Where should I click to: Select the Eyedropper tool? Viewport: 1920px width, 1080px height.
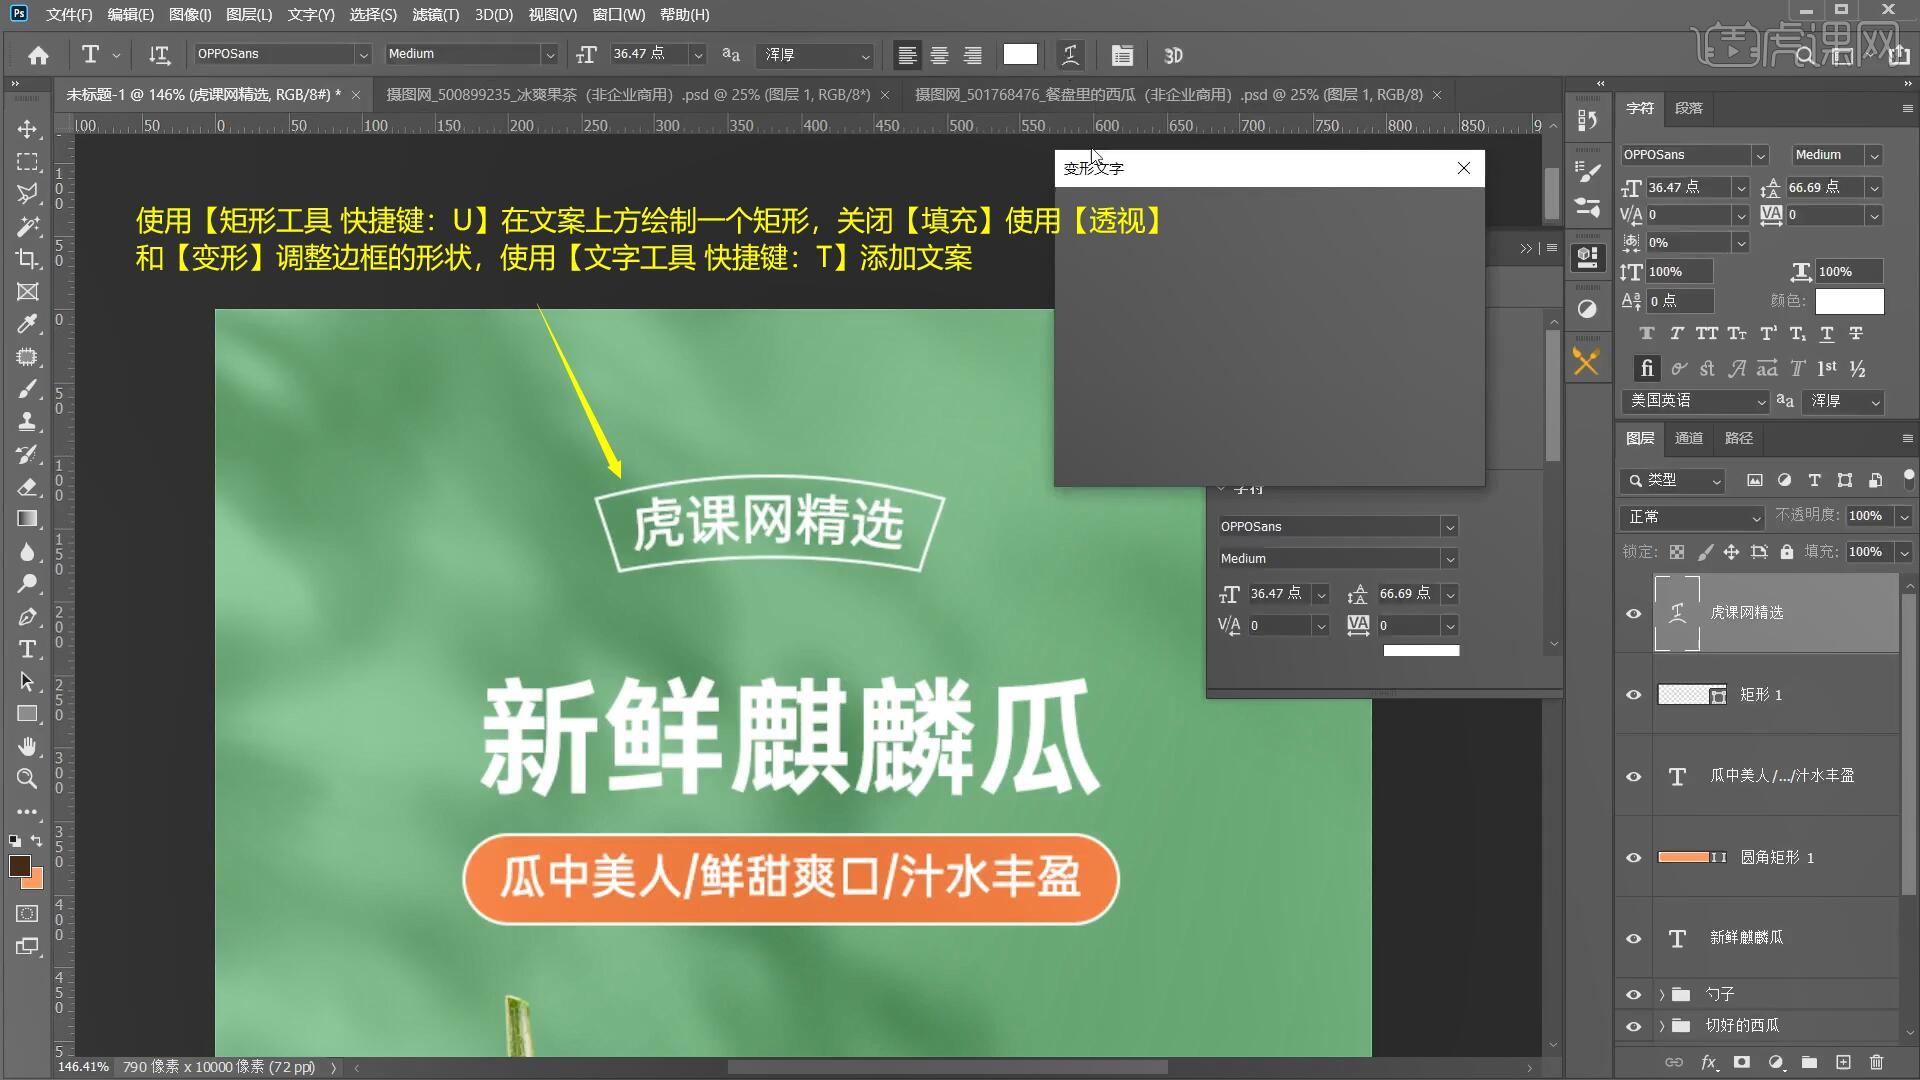27,324
